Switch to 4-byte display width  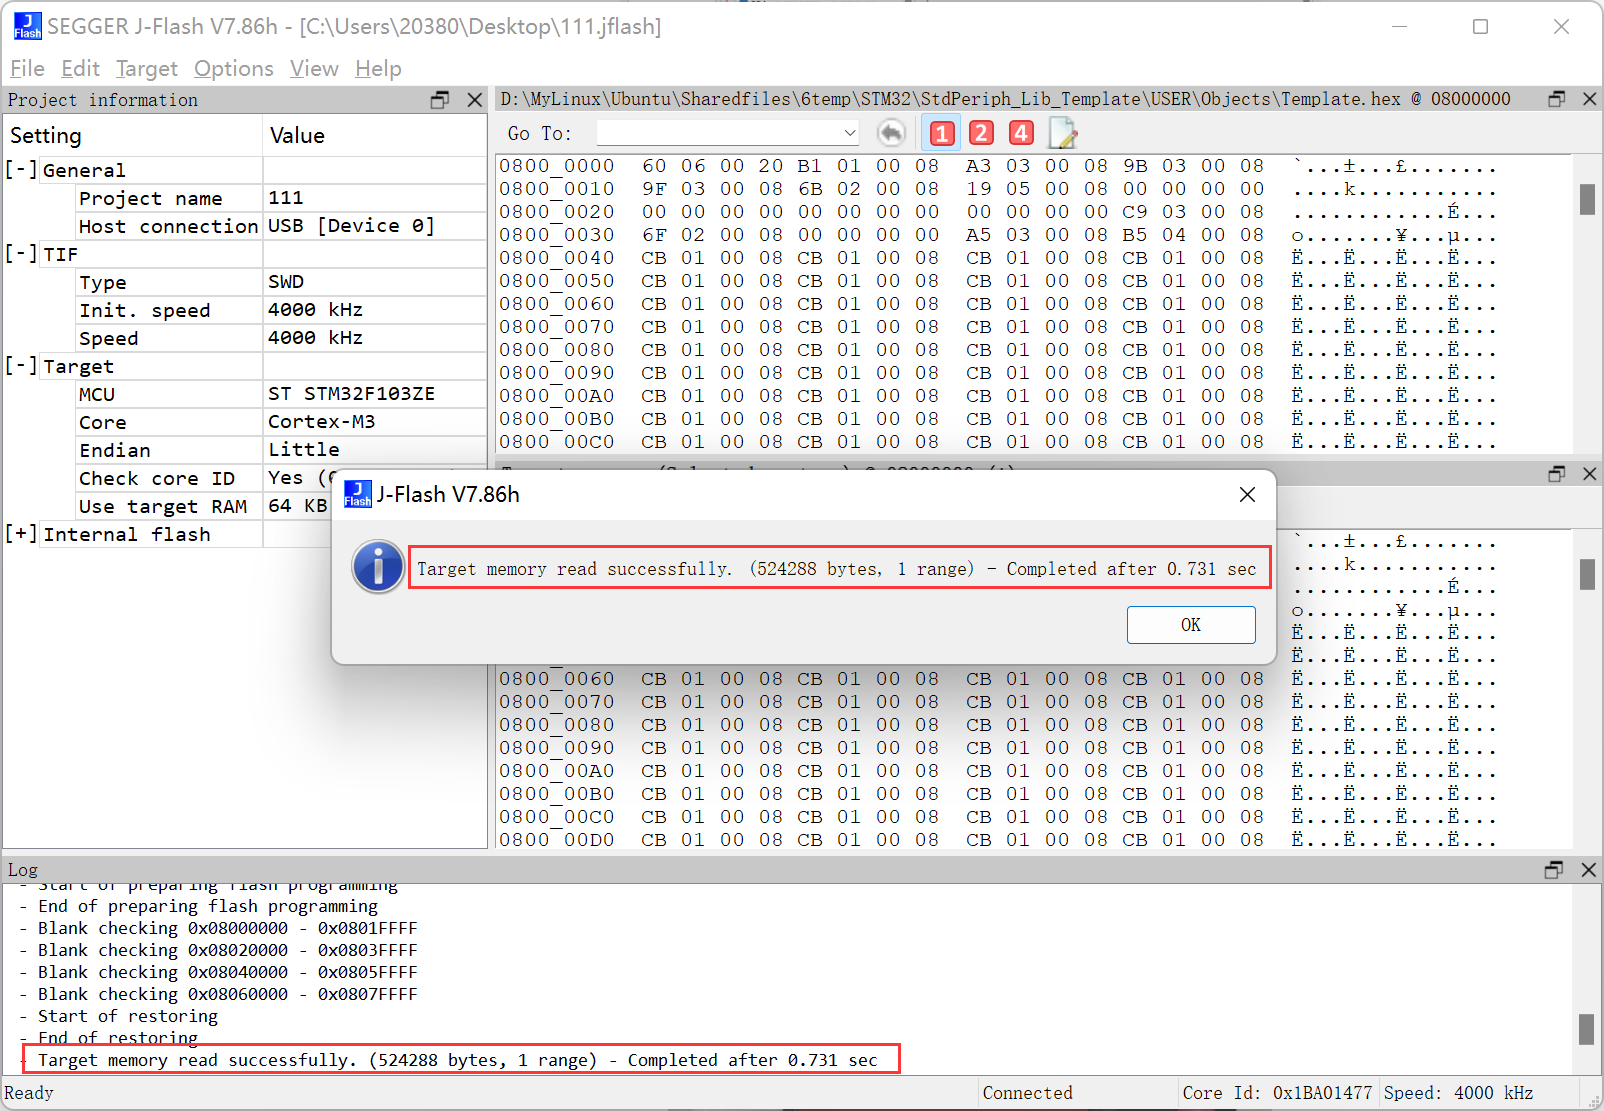[x=1021, y=133]
